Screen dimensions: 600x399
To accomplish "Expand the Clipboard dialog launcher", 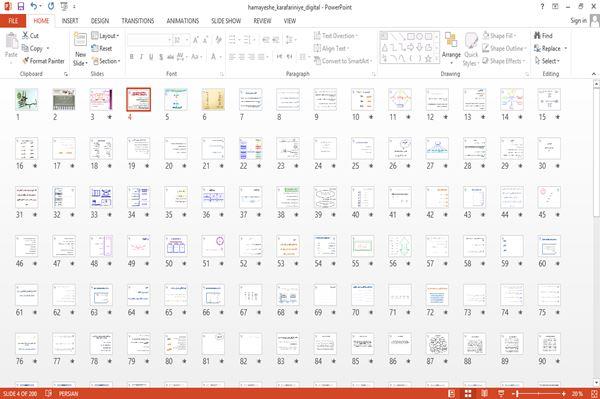I will pyautogui.click(x=66, y=74).
